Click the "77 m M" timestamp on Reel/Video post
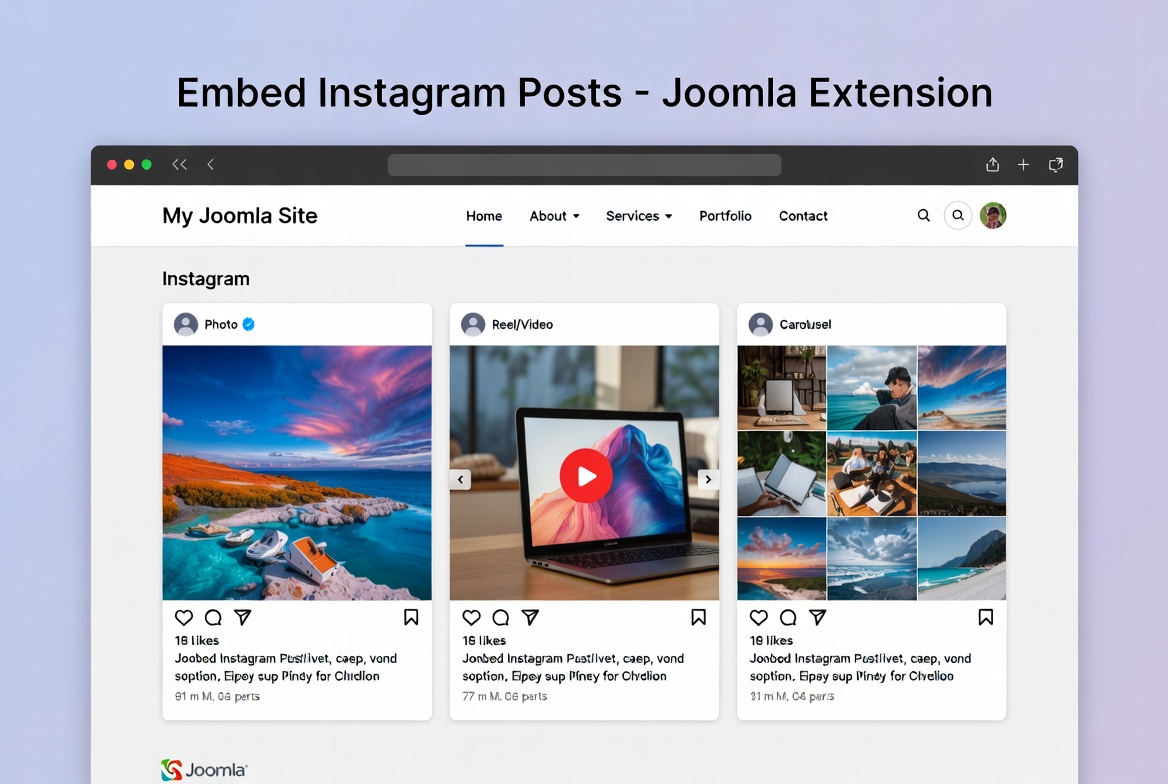The width and height of the screenshot is (1168, 784). click(504, 696)
